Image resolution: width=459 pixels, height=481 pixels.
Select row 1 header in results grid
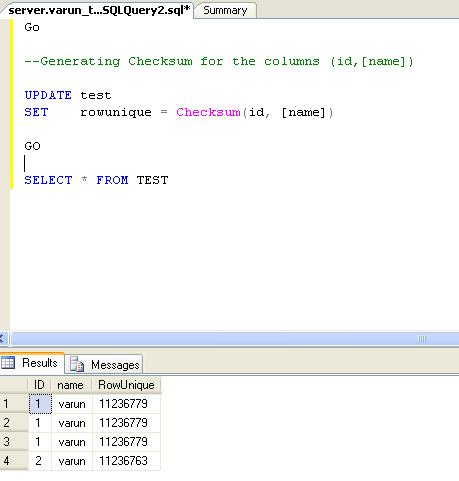click(14, 404)
